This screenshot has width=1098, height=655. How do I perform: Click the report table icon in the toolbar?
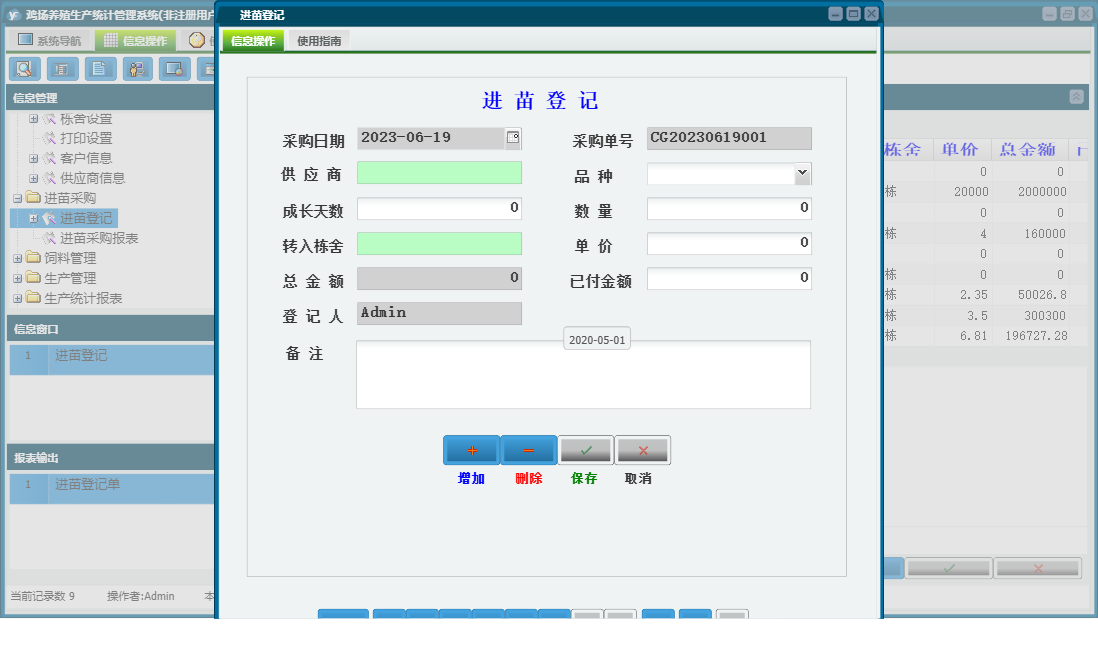pyautogui.click(x=62, y=69)
